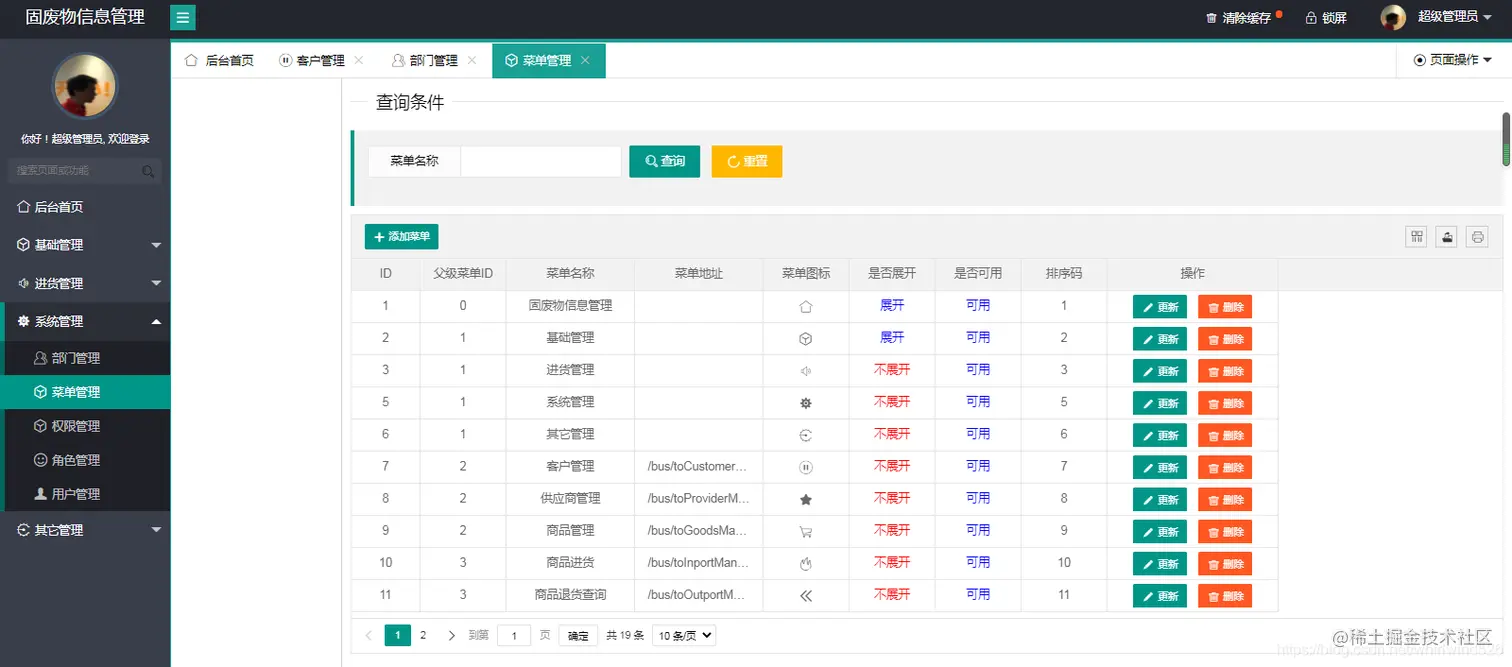Delete the 基础管理 row with 删除
This screenshot has width=1512, height=667.
(1225, 339)
